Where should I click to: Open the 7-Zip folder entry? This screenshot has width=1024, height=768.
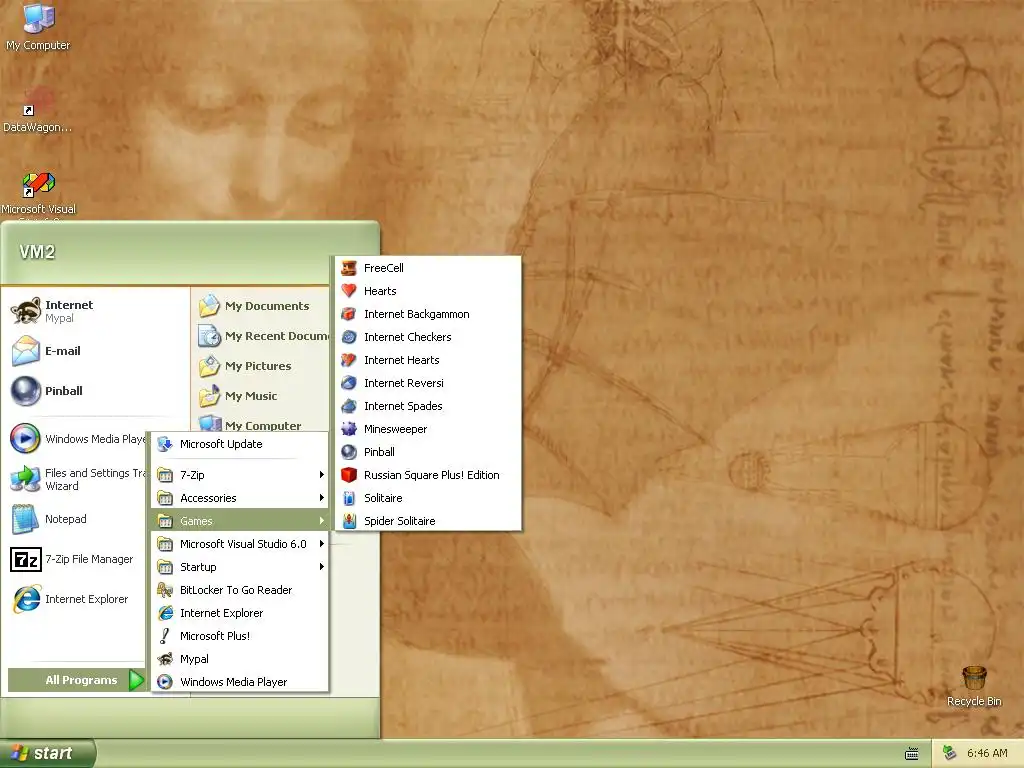240,475
